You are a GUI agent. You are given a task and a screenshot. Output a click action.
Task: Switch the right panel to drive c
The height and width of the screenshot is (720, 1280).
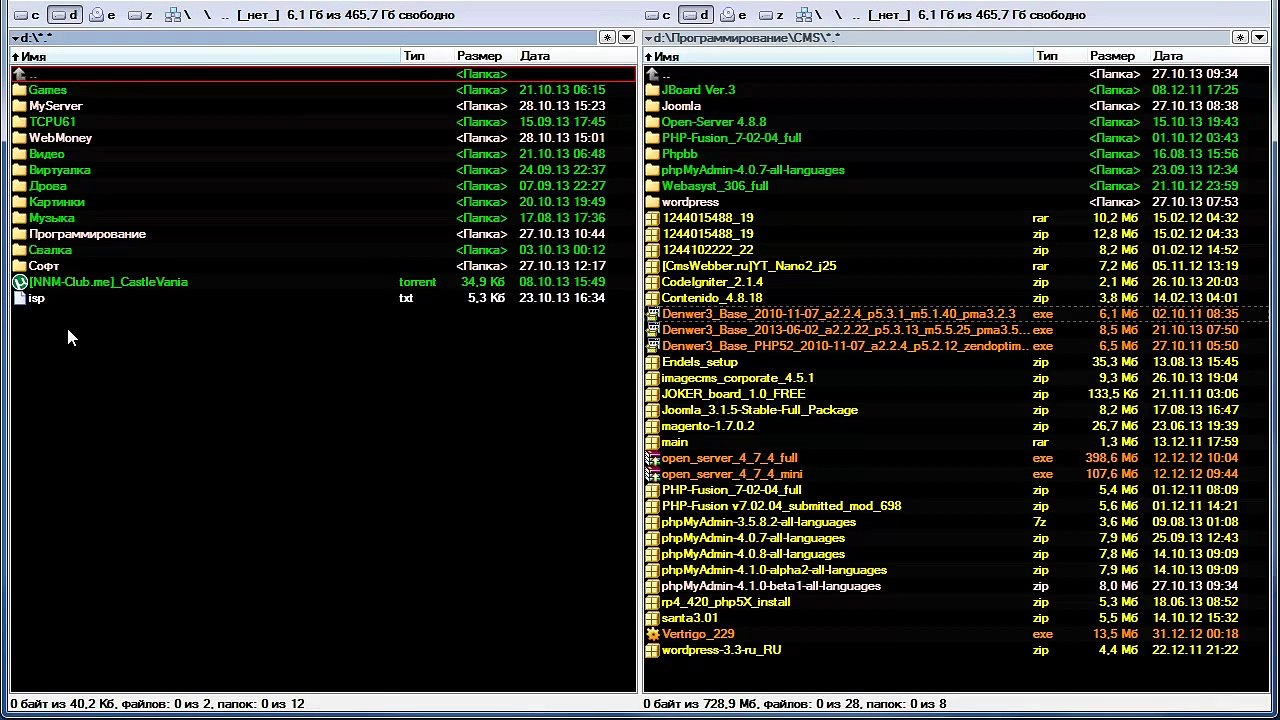(x=658, y=15)
